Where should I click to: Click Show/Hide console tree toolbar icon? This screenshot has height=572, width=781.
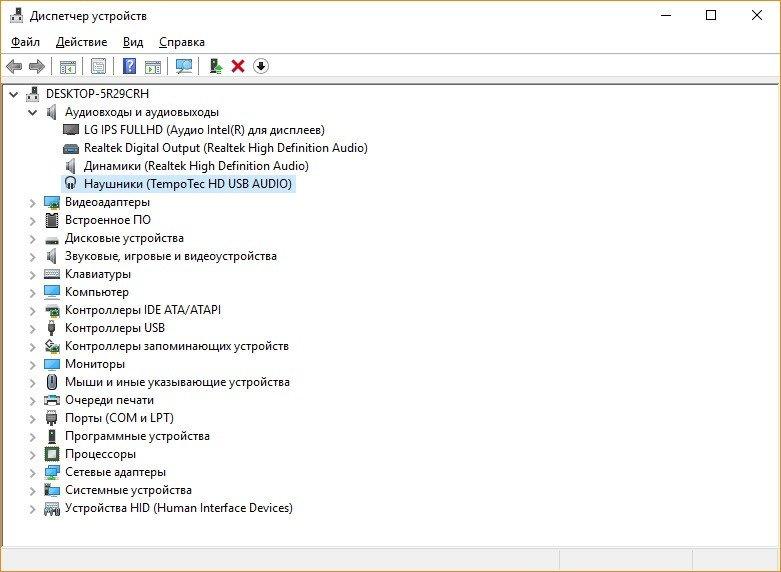point(67,66)
